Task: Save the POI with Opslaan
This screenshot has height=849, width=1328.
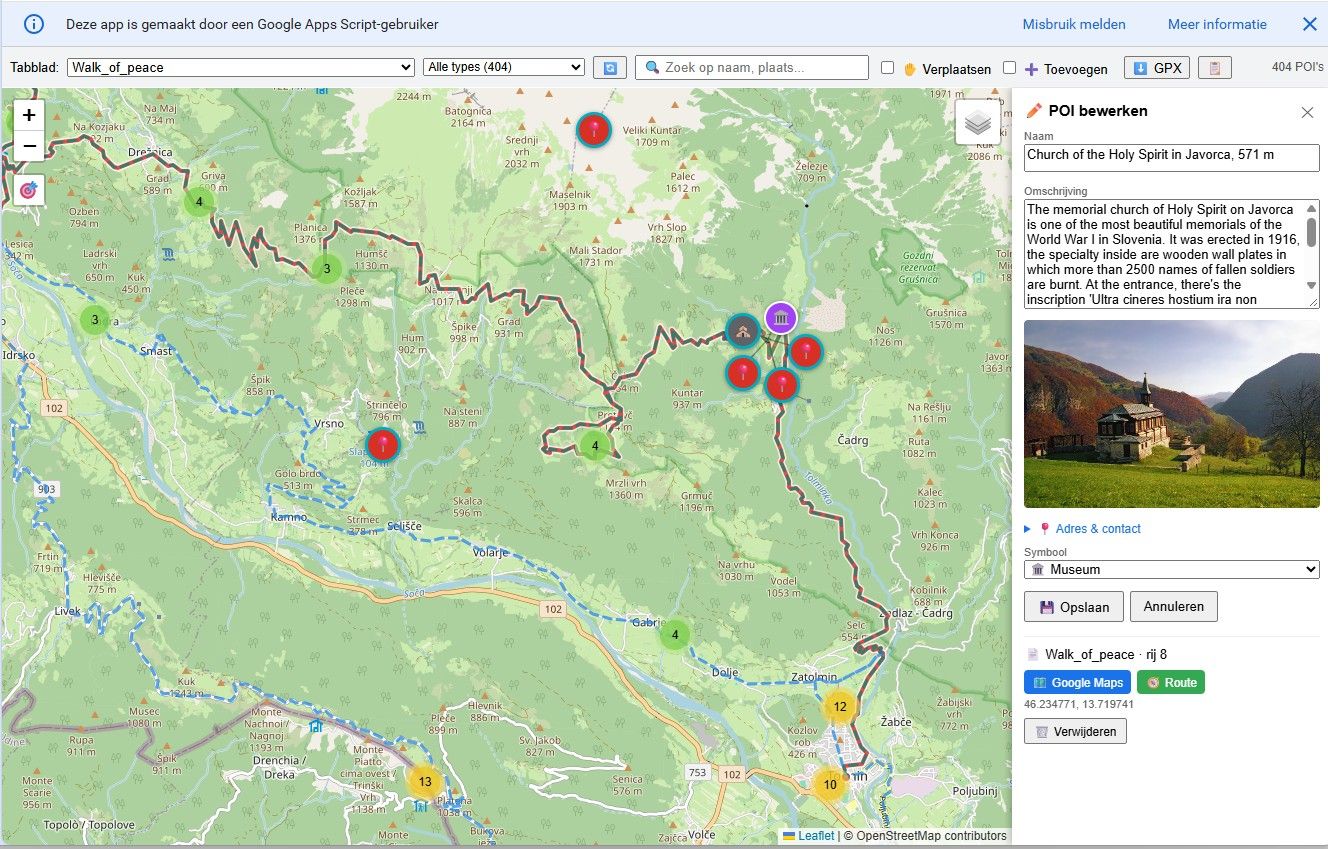Action: click(x=1074, y=607)
